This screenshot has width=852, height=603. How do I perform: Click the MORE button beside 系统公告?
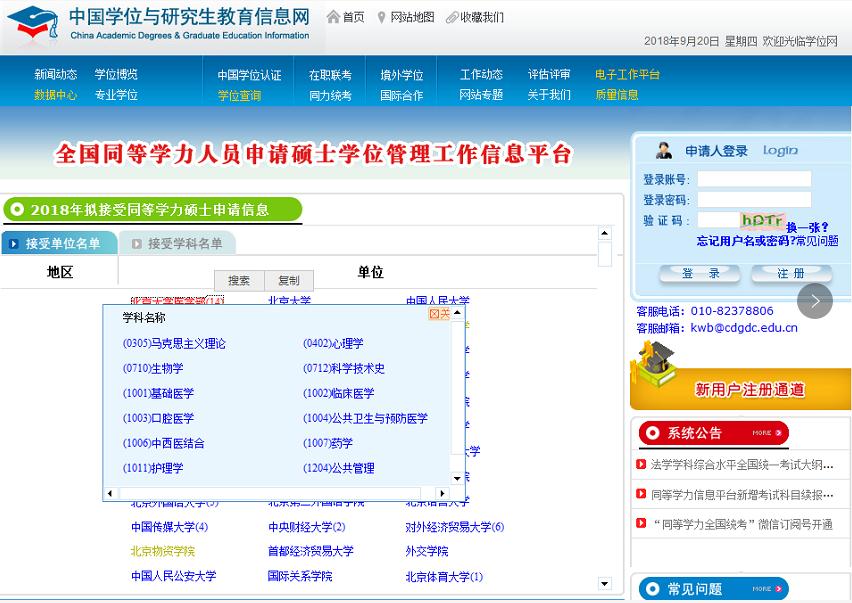(x=764, y=433)
